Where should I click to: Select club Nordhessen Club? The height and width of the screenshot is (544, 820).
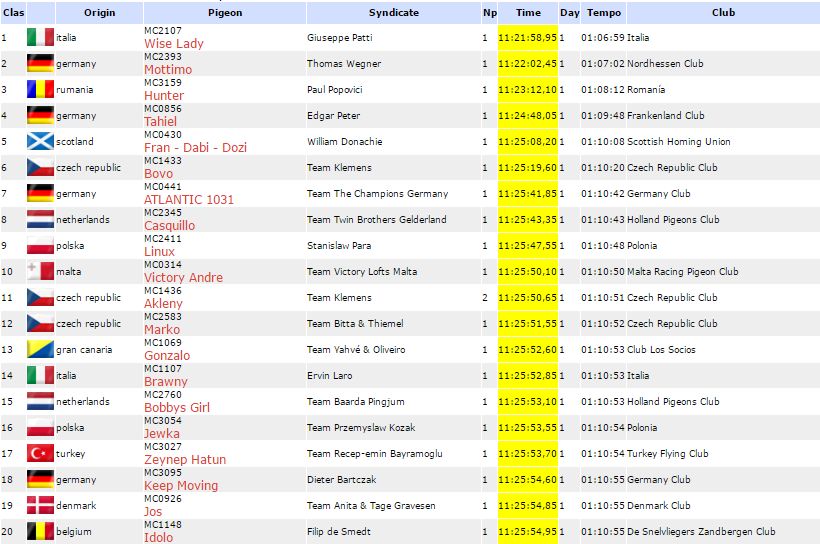tap(665, 64)
